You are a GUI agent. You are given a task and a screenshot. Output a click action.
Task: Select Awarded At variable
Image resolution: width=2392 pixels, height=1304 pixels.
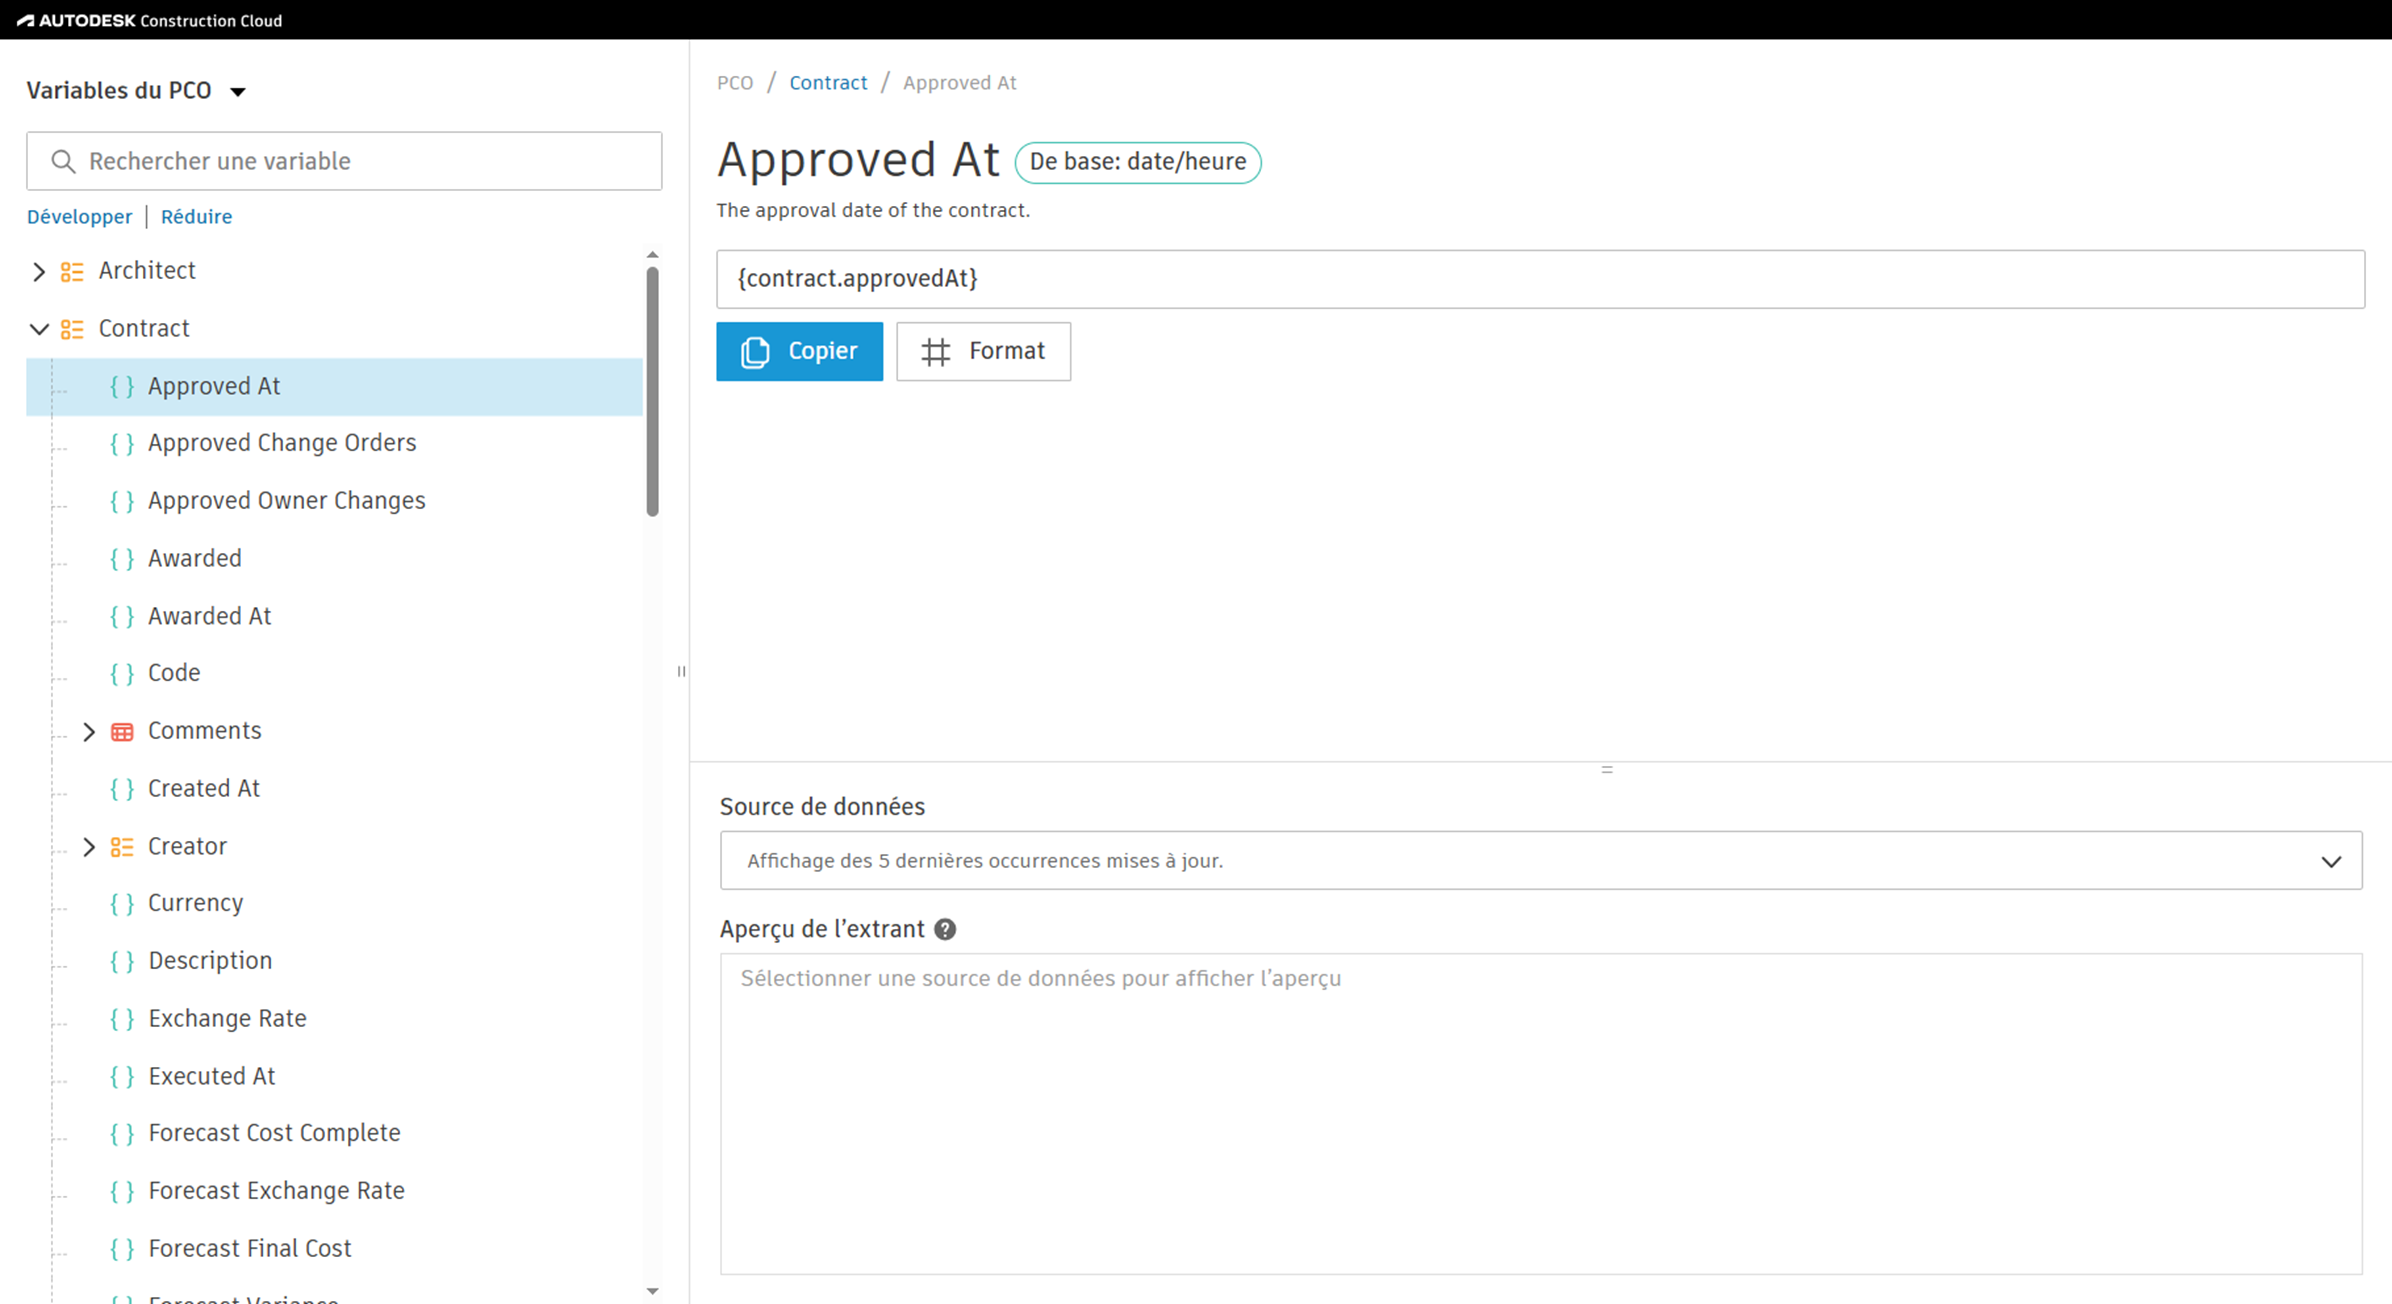209,616
